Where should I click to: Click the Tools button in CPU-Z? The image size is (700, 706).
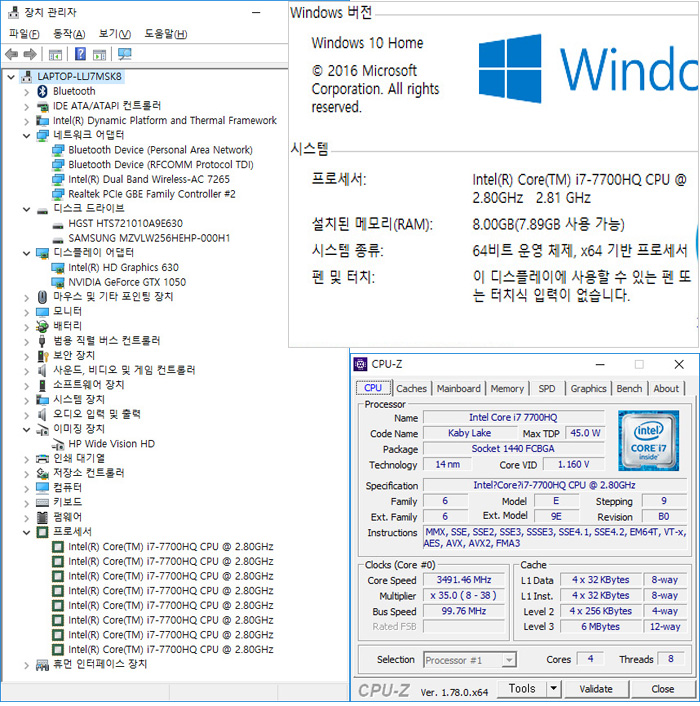(522, 688)
